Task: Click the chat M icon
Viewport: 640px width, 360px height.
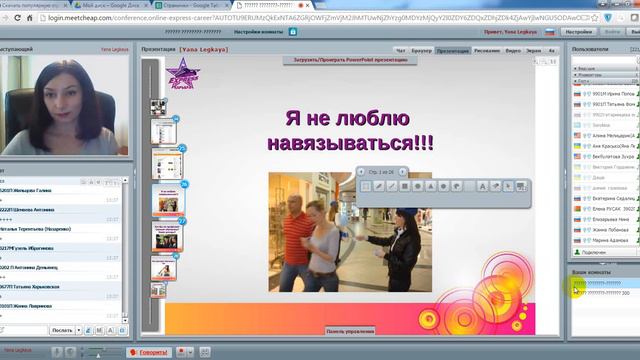Action: point(99,330)
